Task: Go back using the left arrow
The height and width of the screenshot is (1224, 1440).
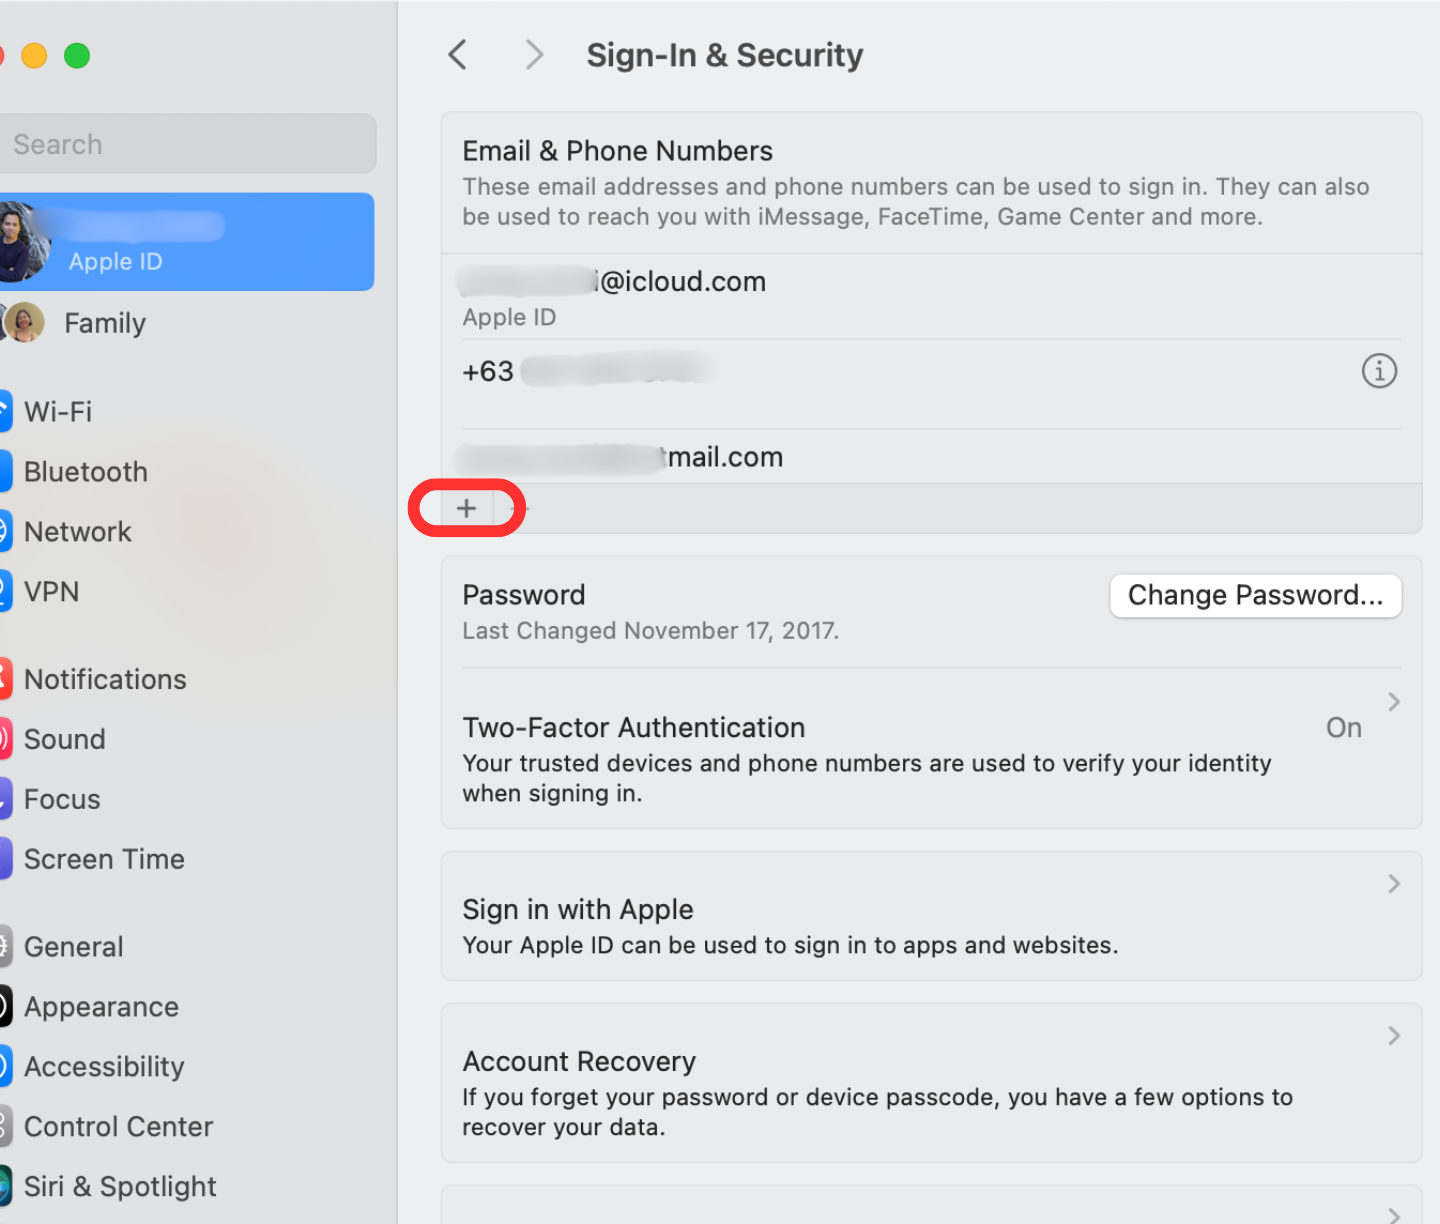Action: coord(458,55)
